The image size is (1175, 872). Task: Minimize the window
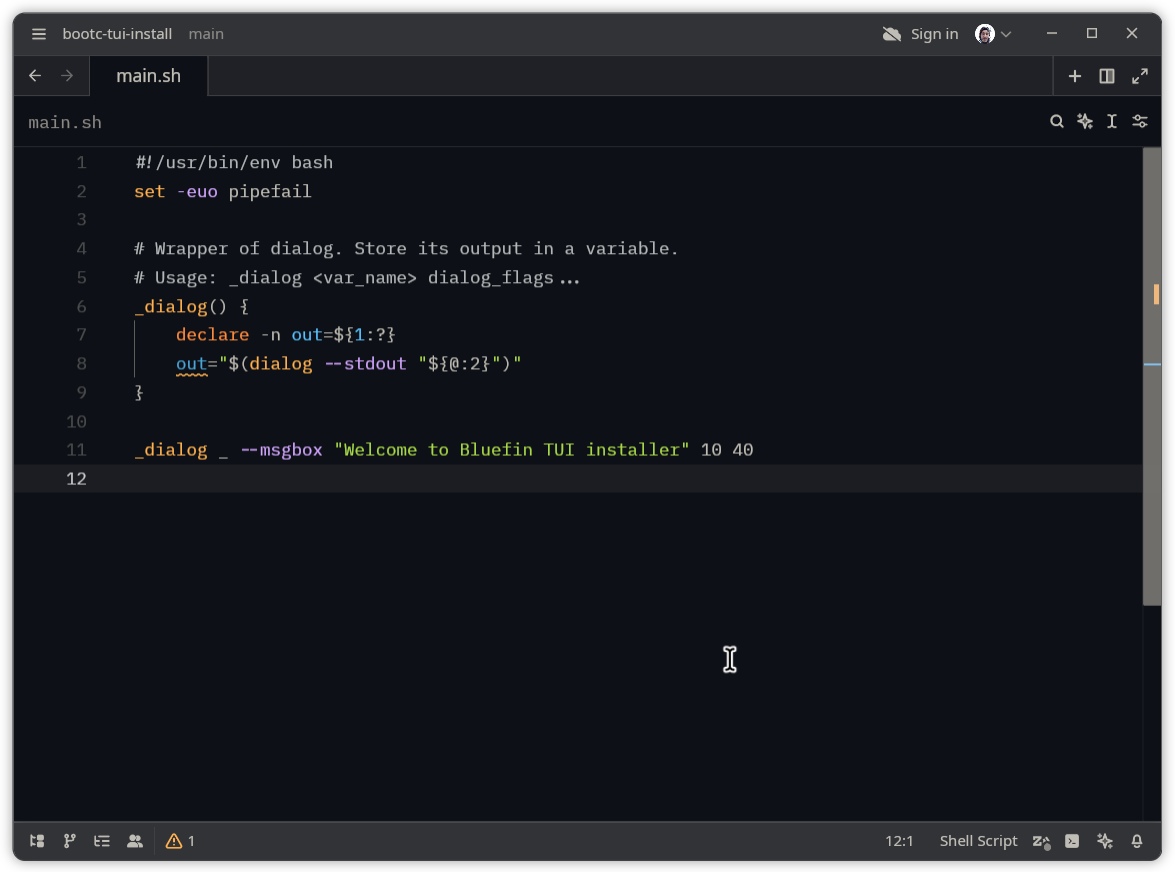(1051, 34)
